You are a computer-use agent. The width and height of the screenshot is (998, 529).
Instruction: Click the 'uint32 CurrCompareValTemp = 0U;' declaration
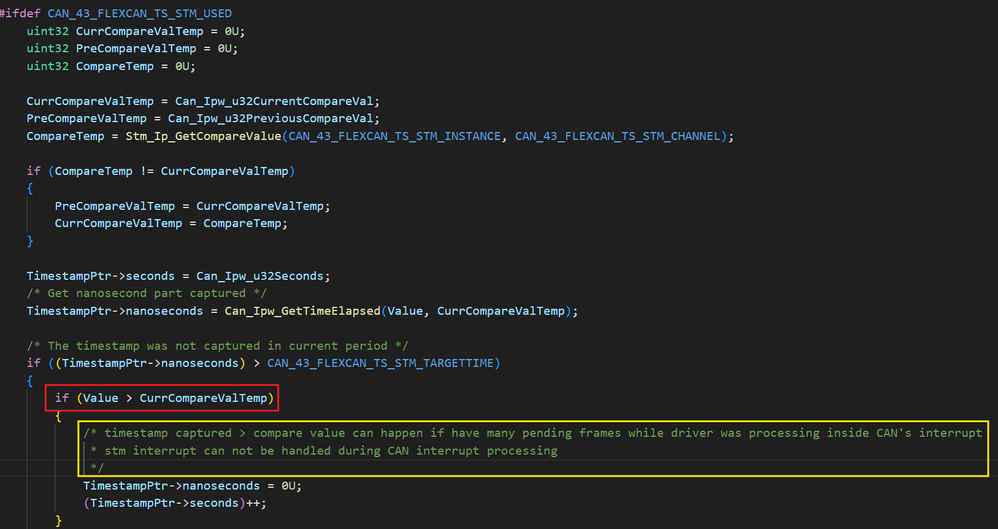[136, 31]
